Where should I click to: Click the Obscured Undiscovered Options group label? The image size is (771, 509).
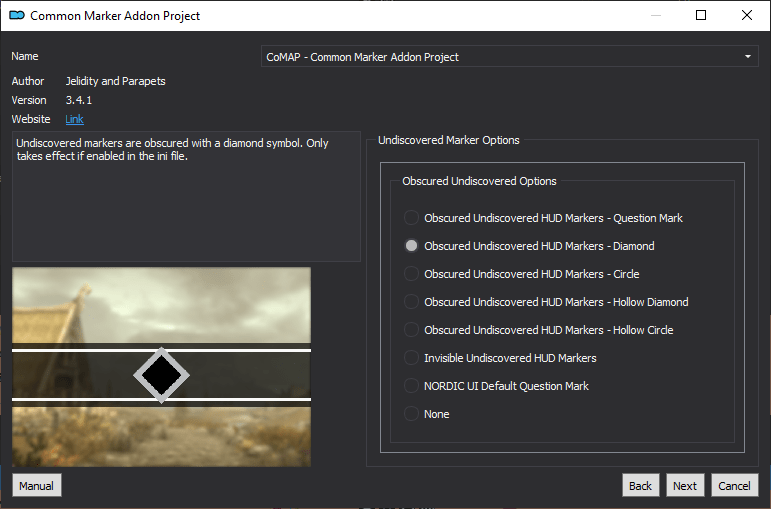pos(479,181)
